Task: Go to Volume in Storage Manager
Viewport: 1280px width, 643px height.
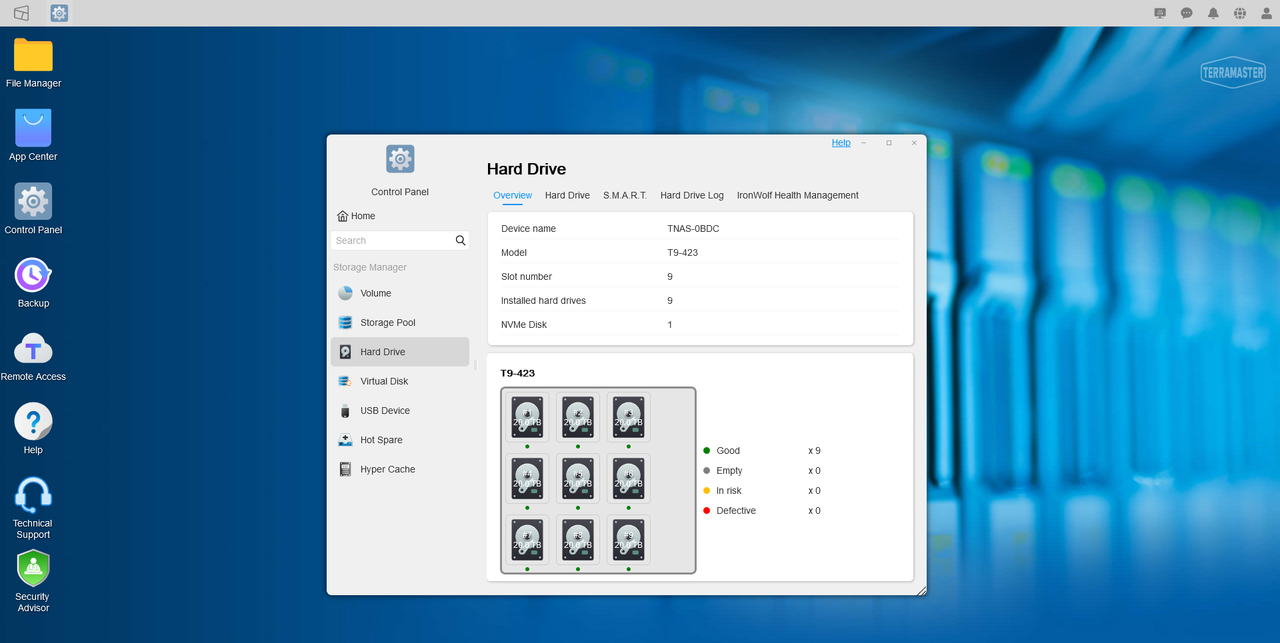Action: [x=400, y=293]
